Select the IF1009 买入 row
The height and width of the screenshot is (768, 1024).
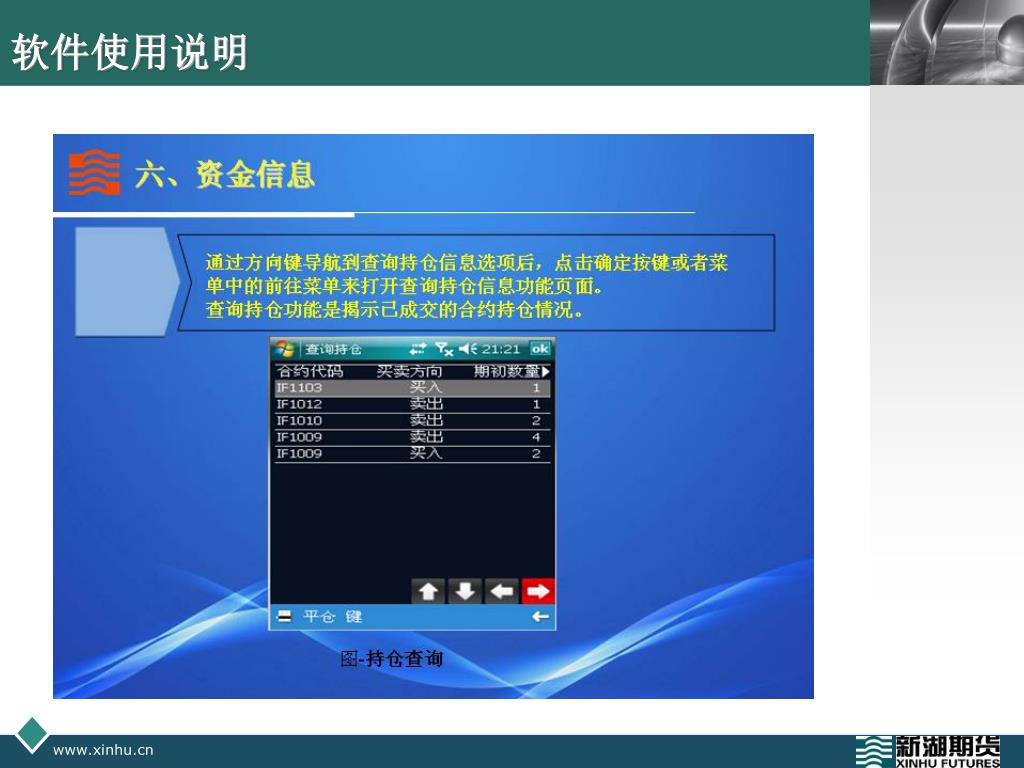[x=412, y=454]
